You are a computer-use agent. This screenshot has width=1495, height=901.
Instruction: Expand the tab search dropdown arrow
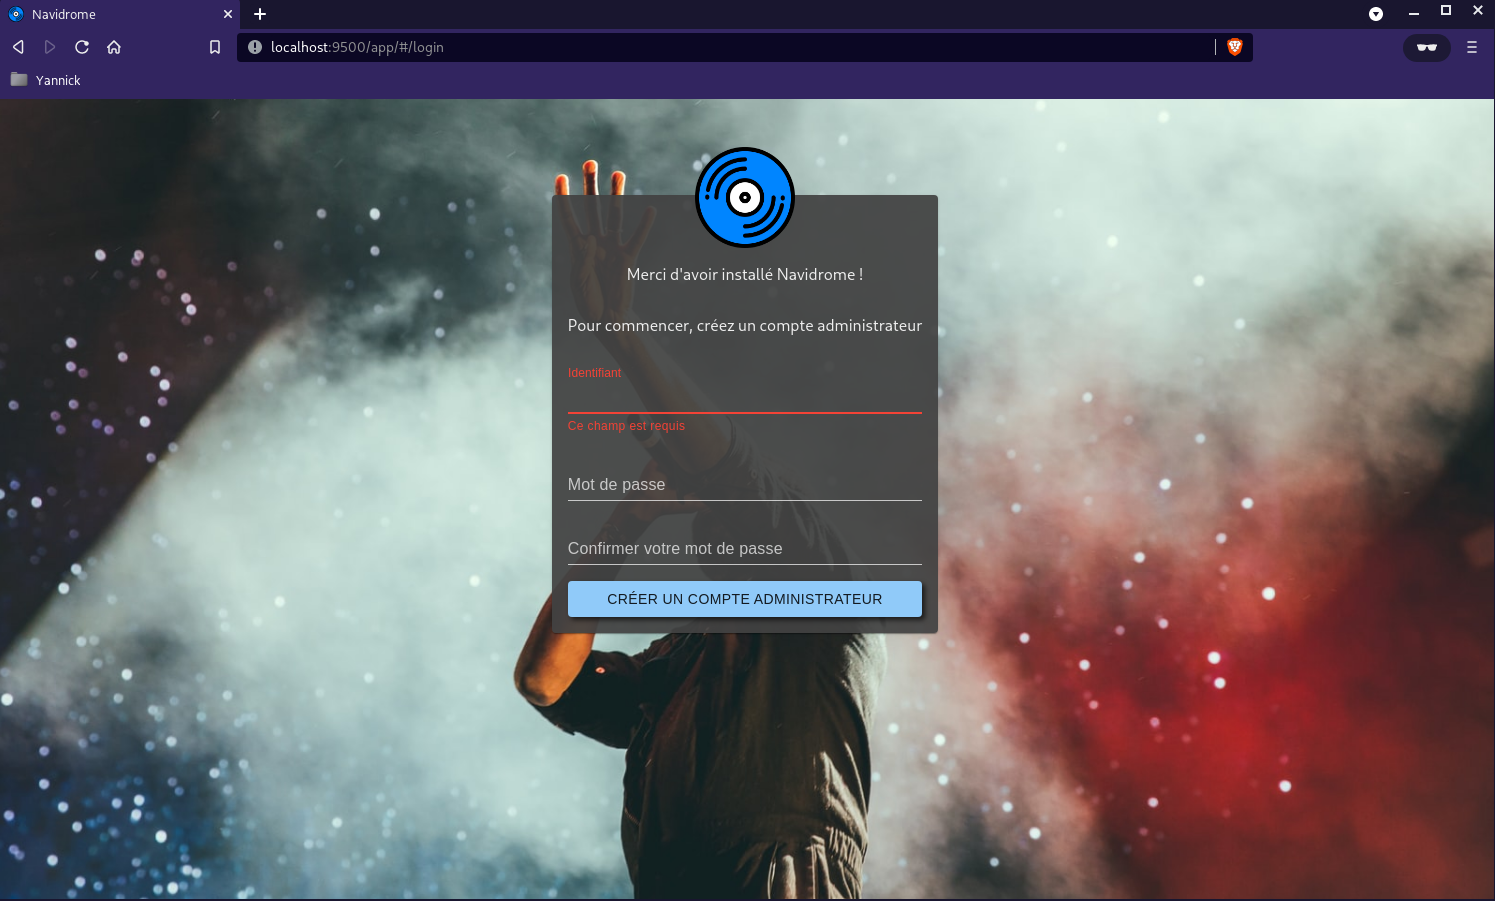[x=1375, y=14]
